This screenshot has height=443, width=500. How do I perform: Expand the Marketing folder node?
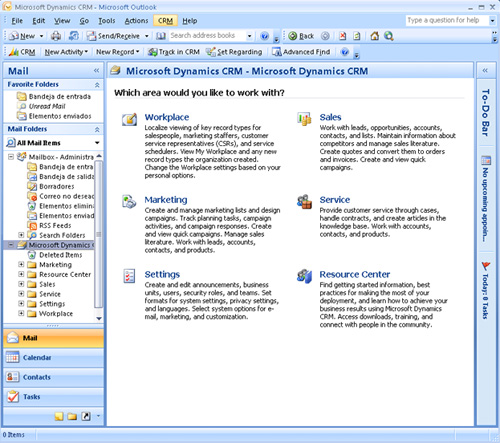(x=21, y=265)
